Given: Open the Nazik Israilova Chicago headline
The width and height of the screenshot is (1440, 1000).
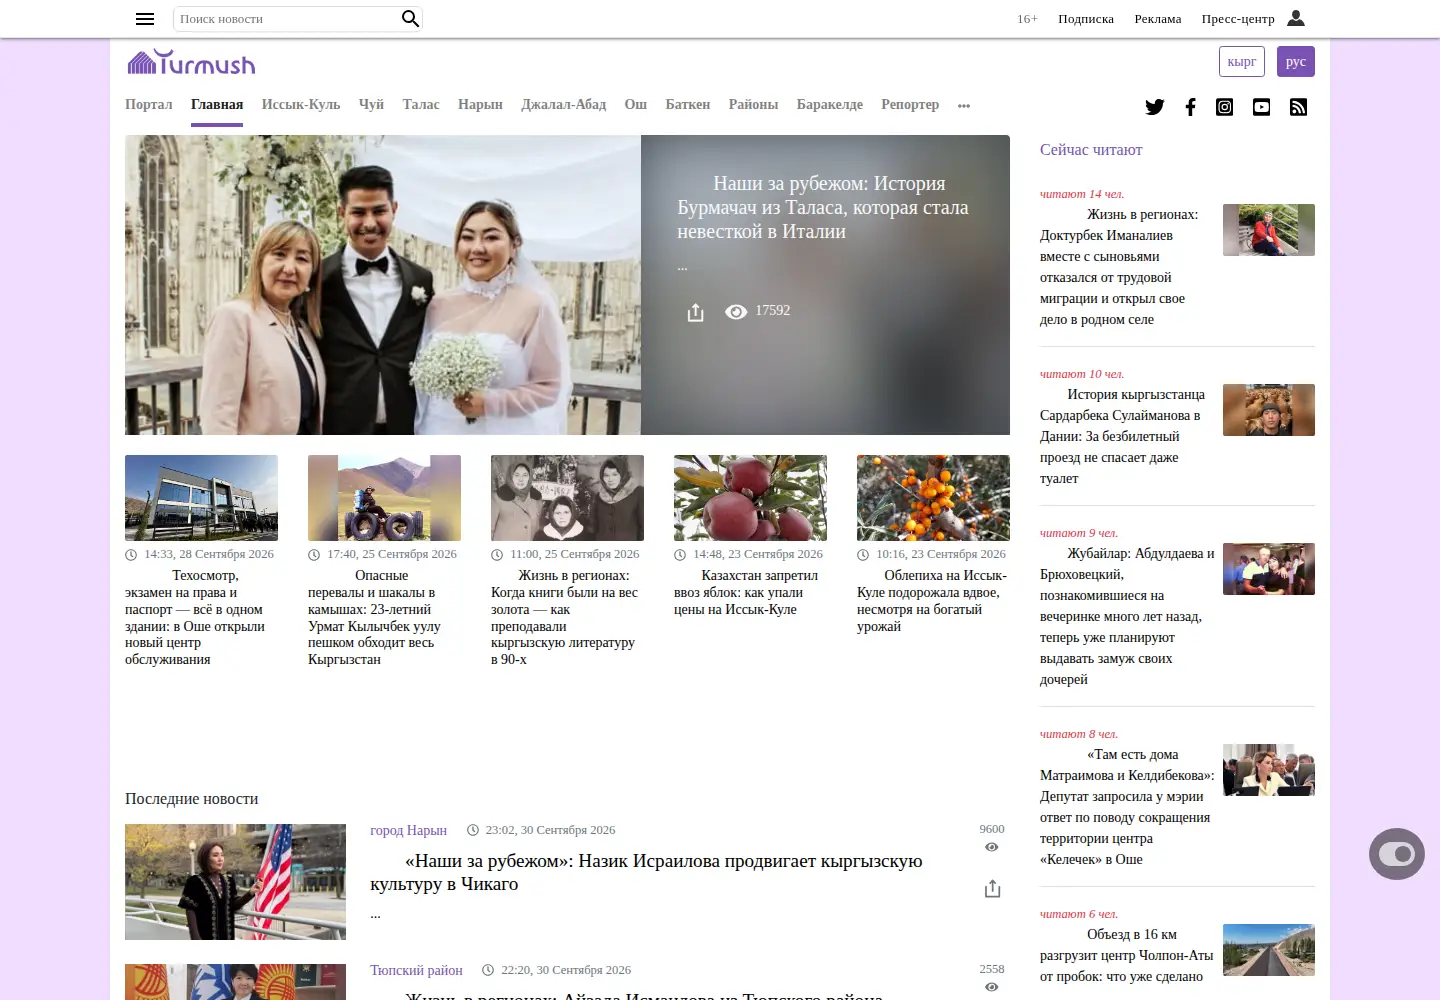Looking at the screenshot, I should [646, 872].
